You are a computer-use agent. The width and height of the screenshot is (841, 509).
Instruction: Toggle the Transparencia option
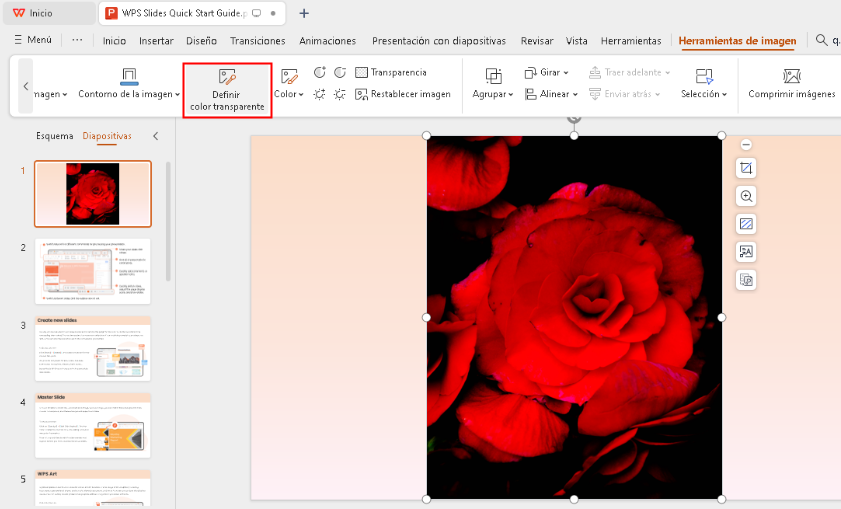[x=391, y=73]
